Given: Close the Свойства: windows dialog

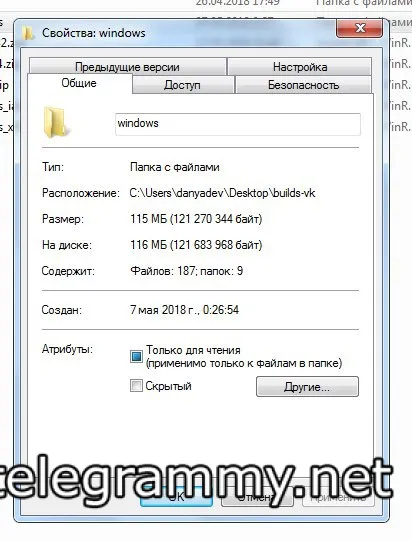Looking at the screenshot, I should point(360,28).
